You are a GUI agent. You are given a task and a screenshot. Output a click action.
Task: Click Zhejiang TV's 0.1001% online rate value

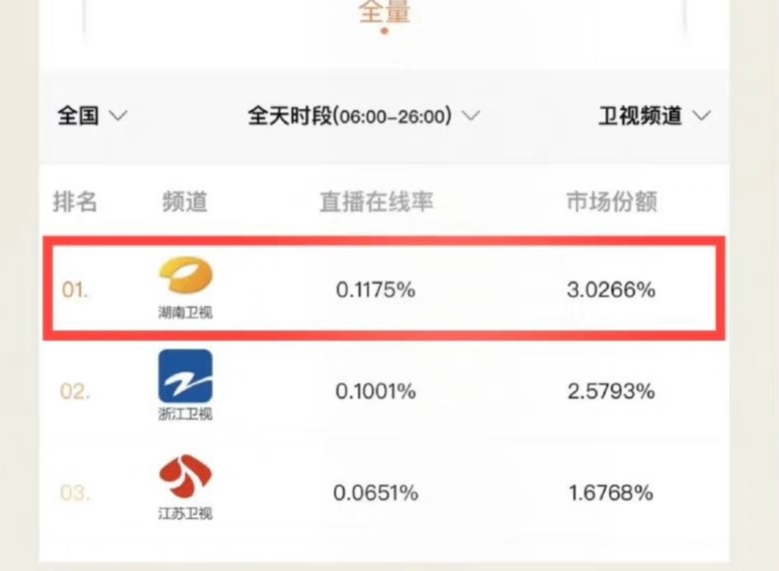[x=376, y=392]
